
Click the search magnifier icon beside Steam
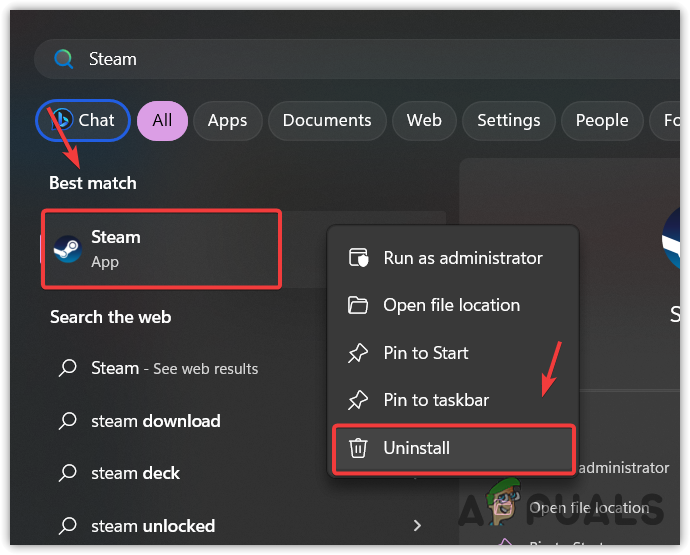point(63,59)
